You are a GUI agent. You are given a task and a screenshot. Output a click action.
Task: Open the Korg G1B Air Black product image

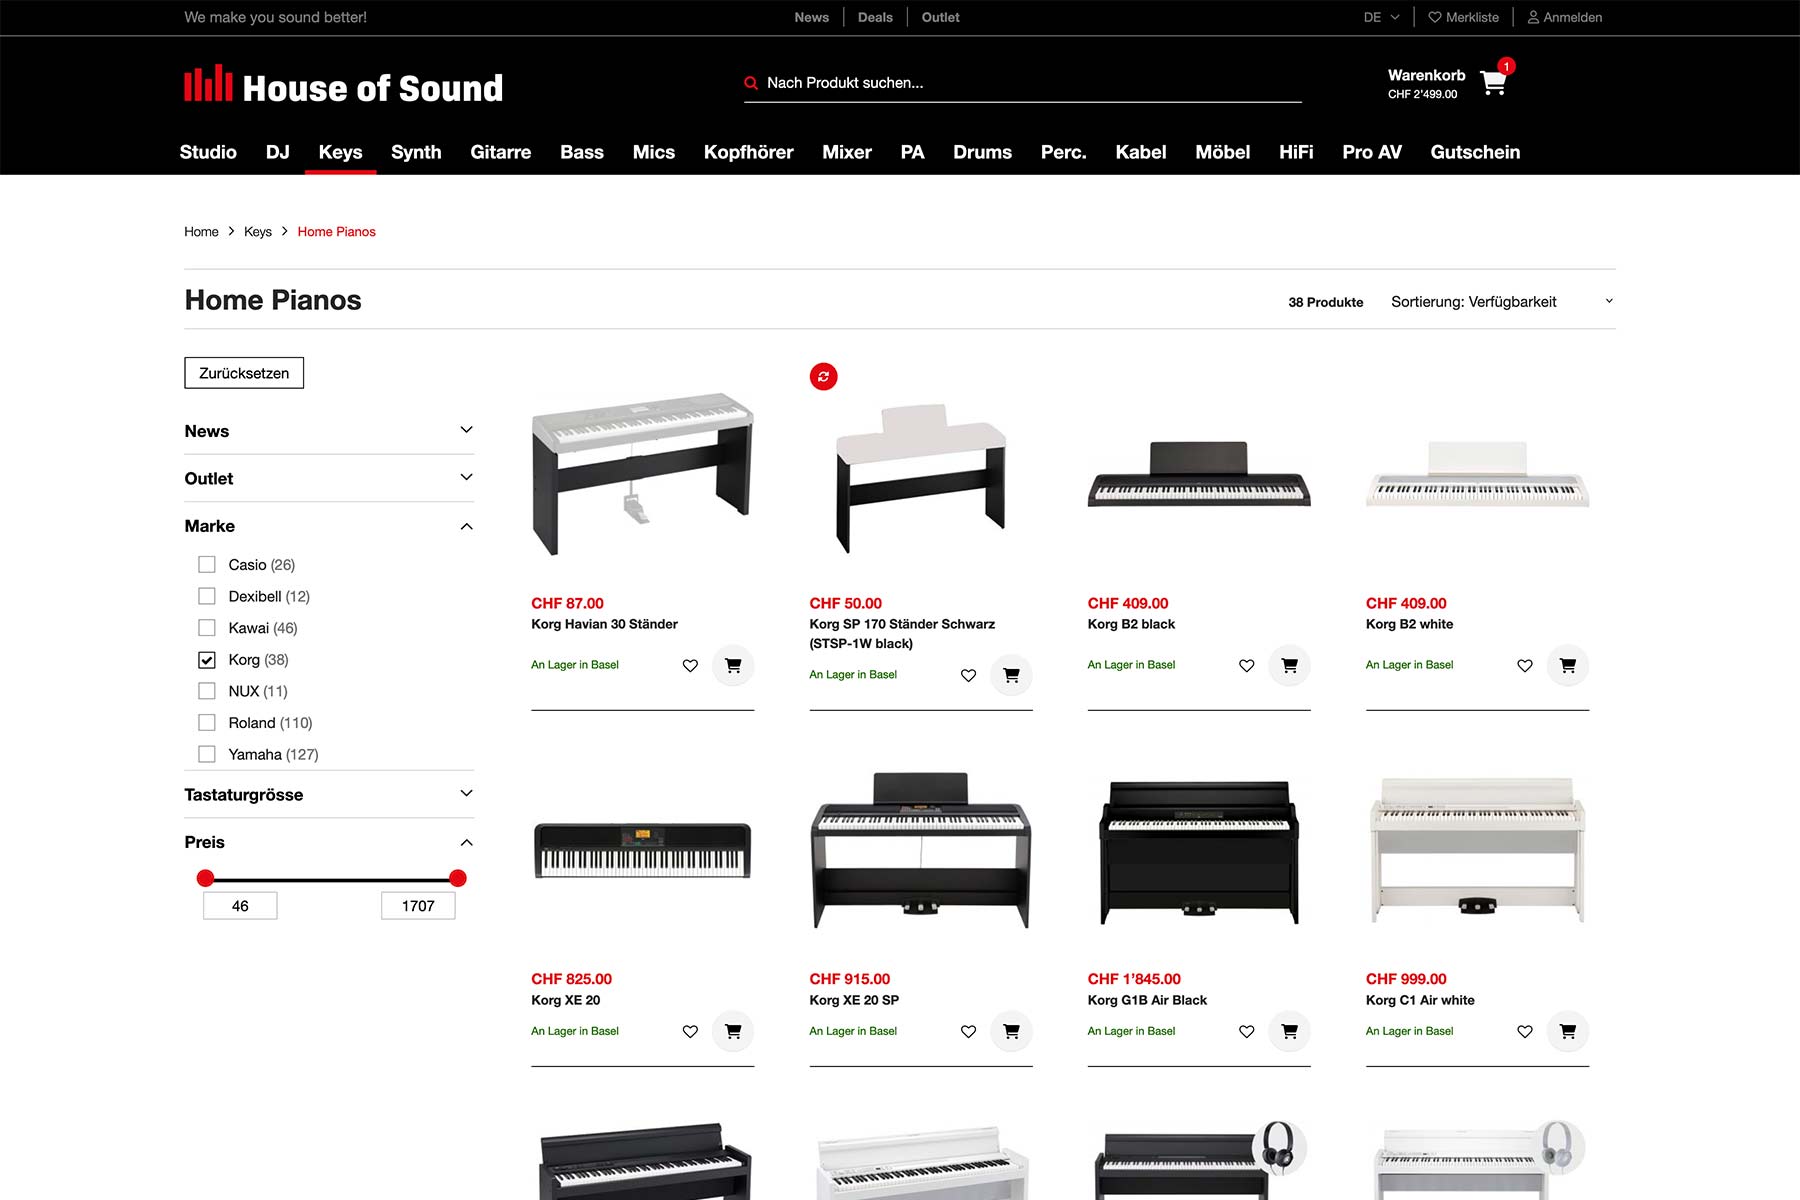(1199, 851)
